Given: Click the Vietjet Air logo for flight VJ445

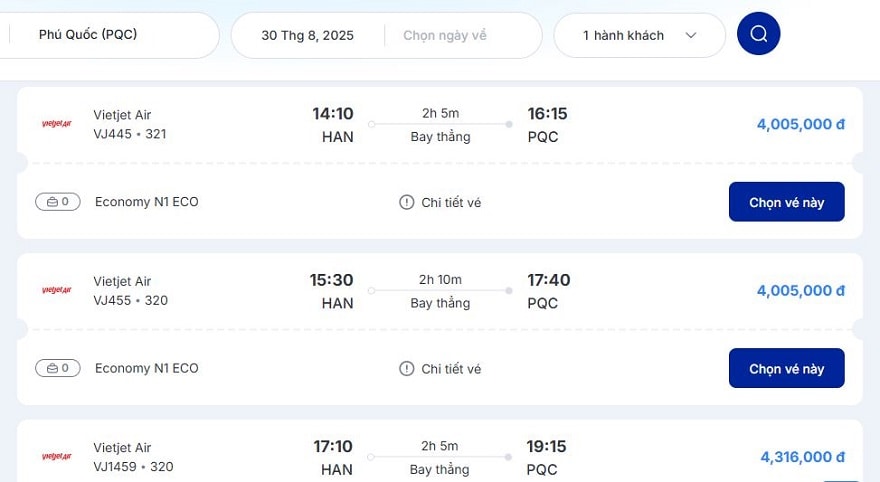Looking at the screenshot, I should click(x=57, y=123).
